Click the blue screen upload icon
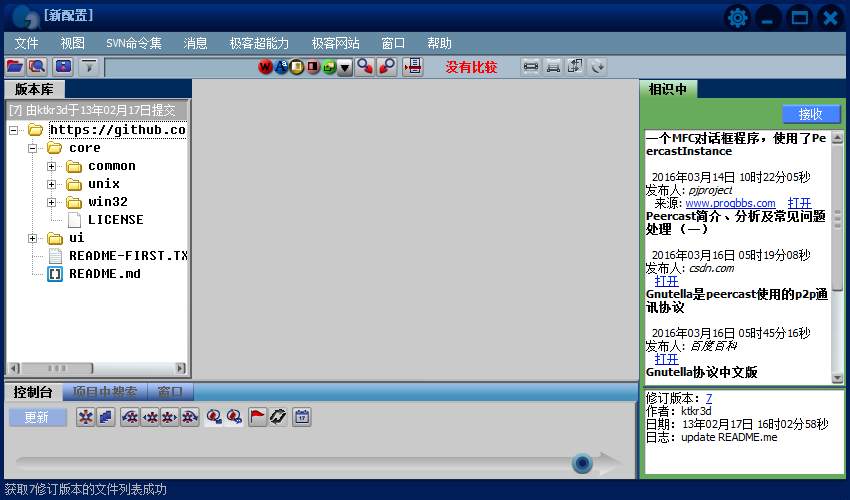This screenshot has width=850, height=500. [x=63, y=67]
